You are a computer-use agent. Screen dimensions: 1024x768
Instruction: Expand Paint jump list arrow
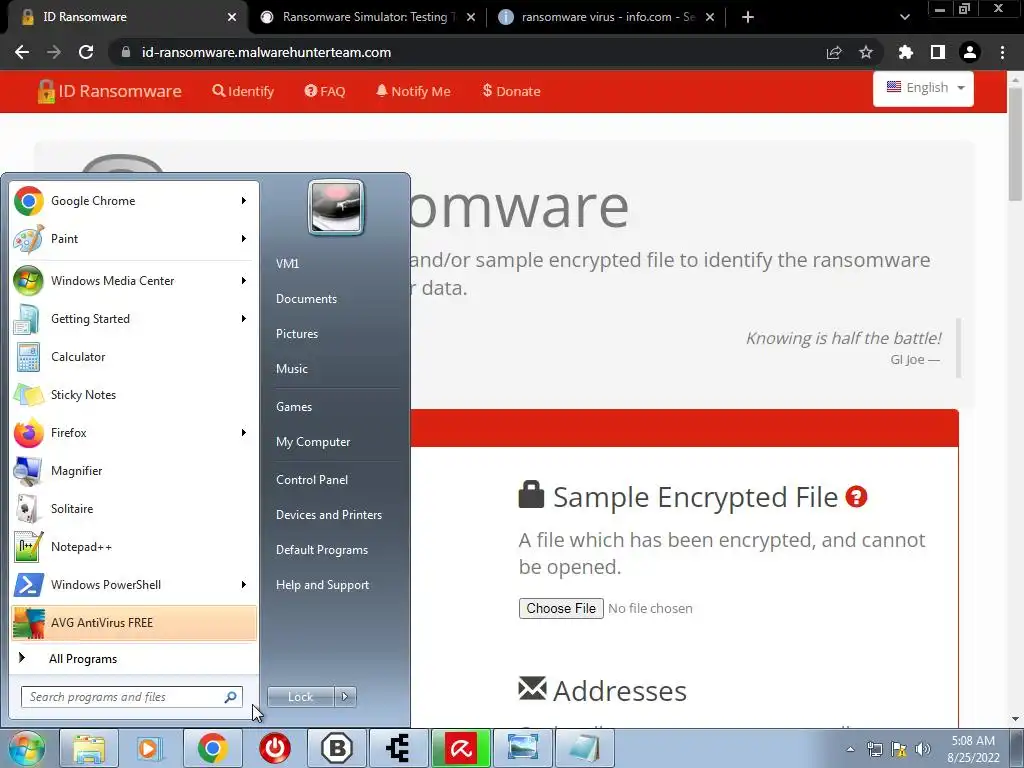[244, 238]
